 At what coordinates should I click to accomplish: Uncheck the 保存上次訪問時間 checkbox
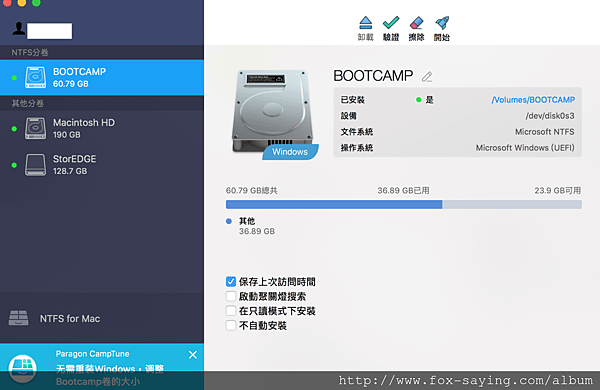coord(231,282)
